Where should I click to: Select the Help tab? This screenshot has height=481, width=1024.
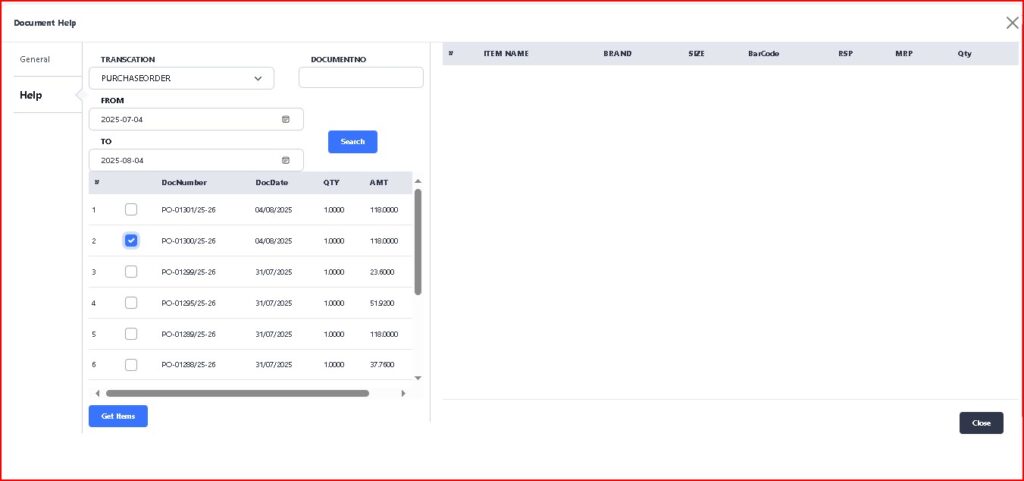[31, 95]
